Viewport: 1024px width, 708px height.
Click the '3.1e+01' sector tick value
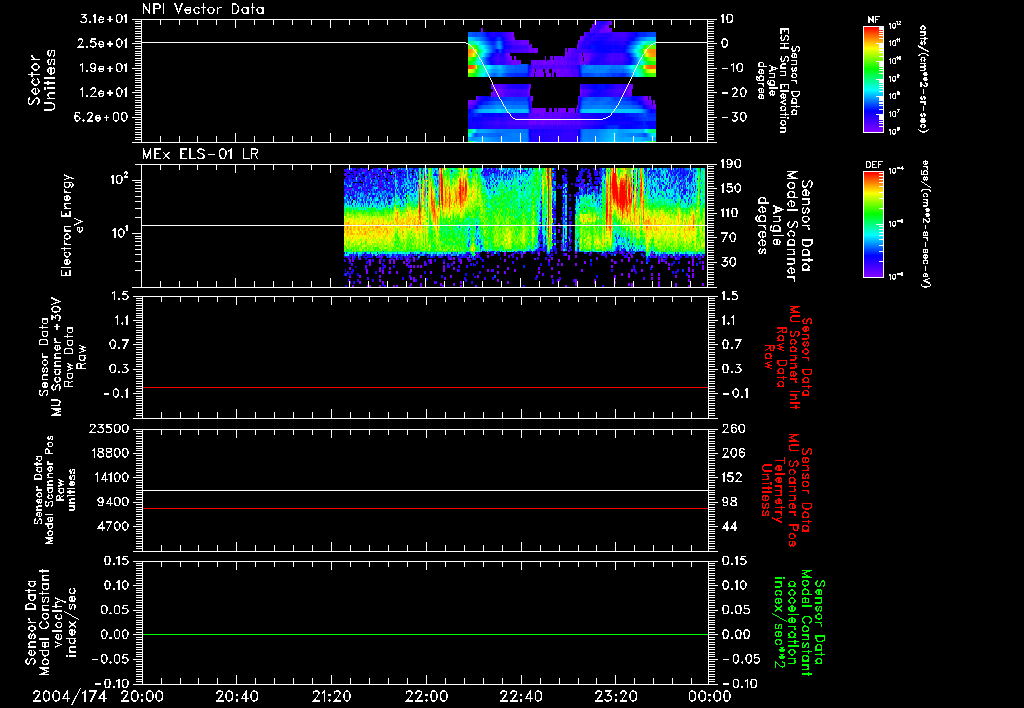tap(104, 19)
